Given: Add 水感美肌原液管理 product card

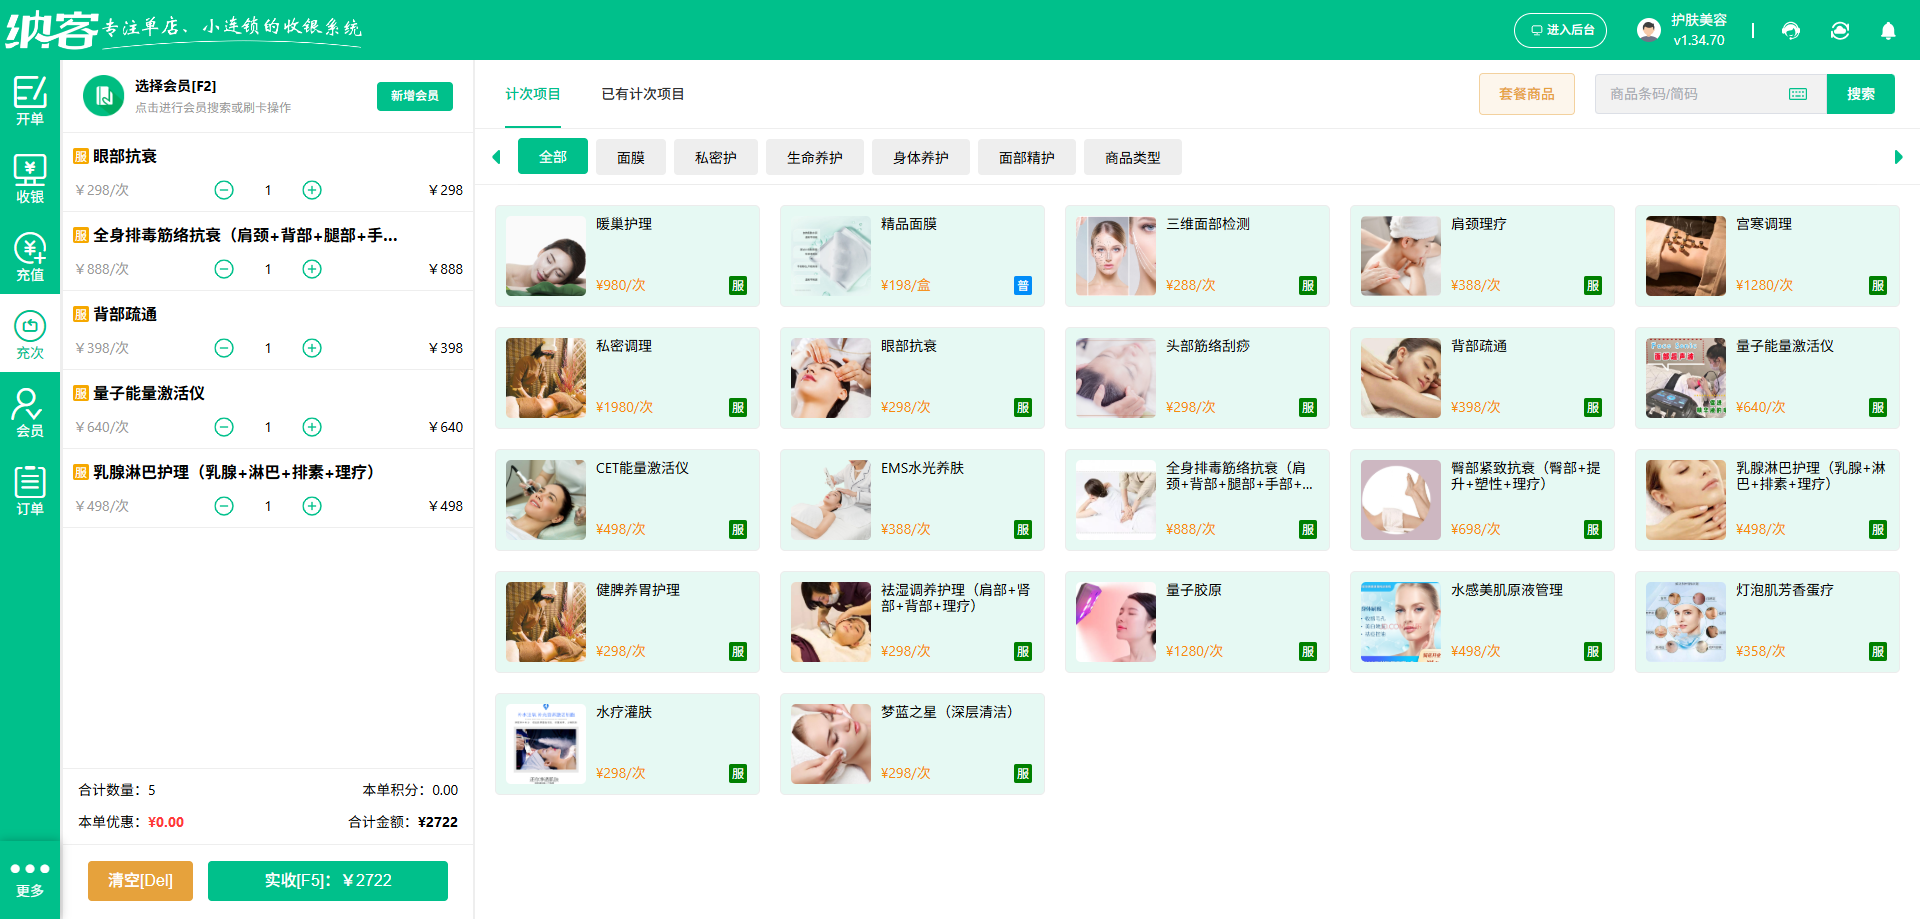Looking at the screenshot, I should (x=1482, y=622).
